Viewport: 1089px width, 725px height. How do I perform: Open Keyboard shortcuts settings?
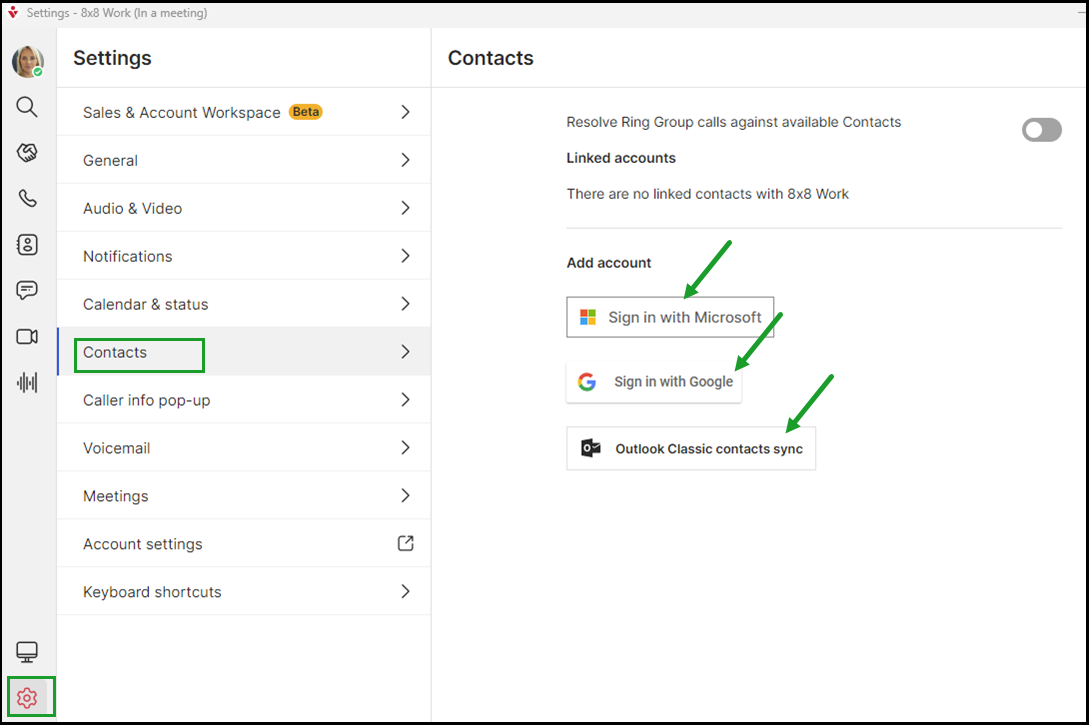(x=244, y=591)
